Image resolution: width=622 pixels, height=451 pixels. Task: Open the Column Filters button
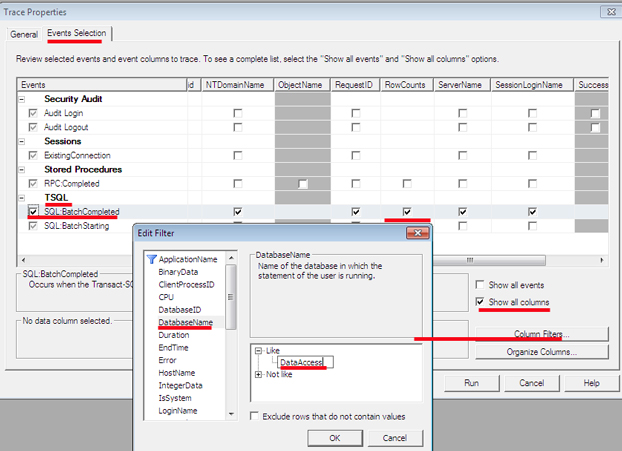(541, 334)
